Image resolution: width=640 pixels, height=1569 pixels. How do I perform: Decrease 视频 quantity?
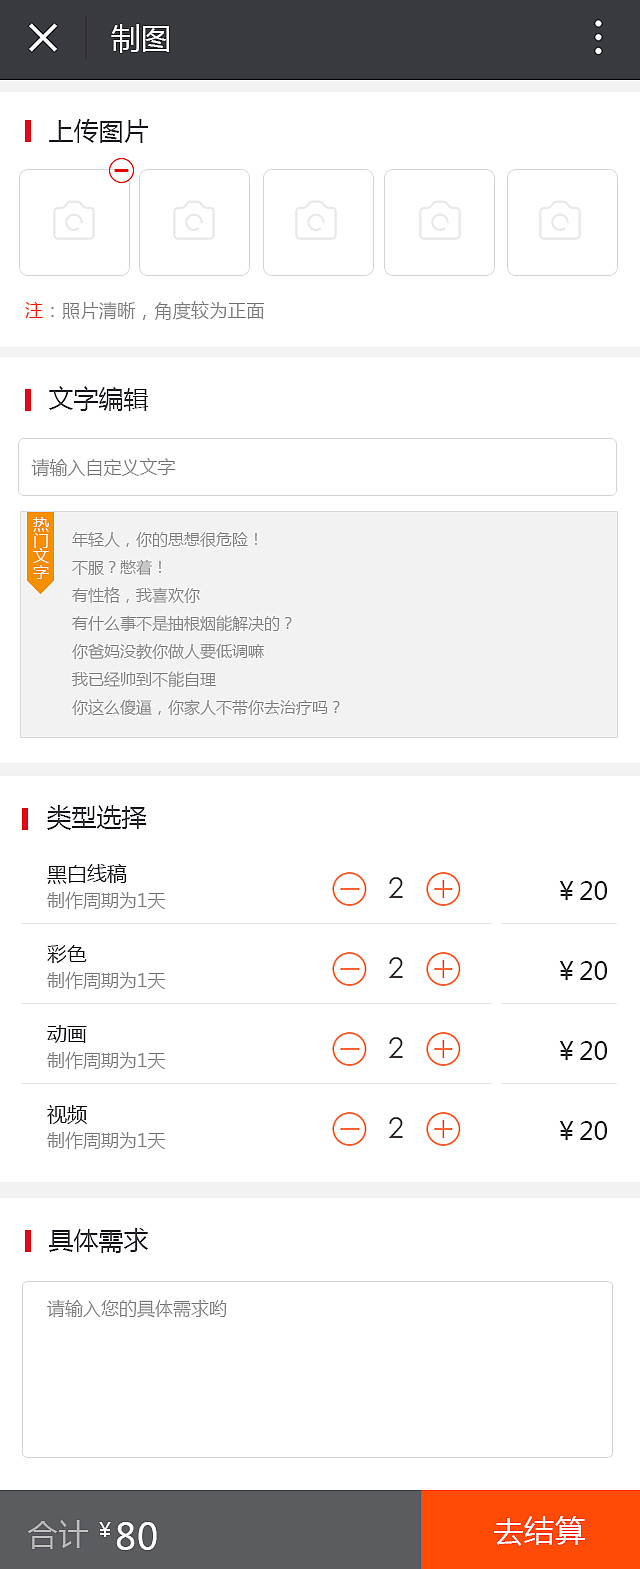pos(349,1128)
